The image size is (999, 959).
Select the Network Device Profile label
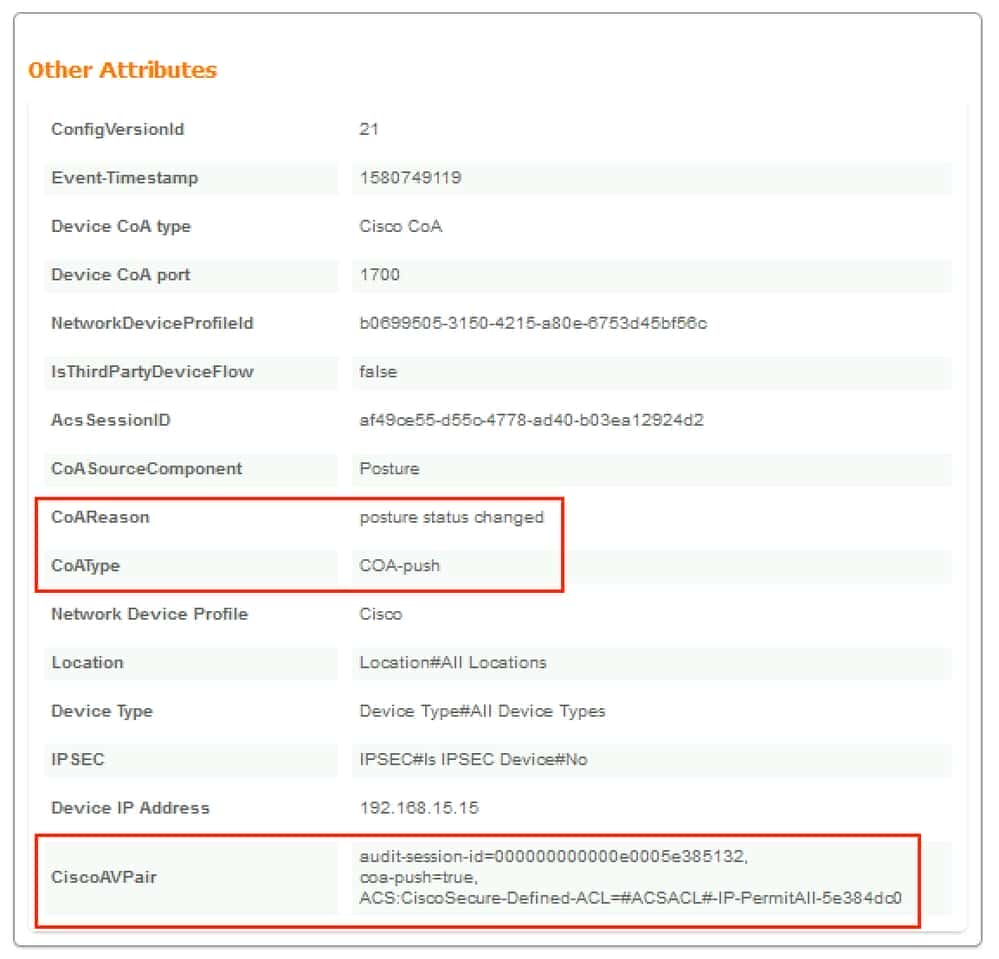[x=150, y=614]
